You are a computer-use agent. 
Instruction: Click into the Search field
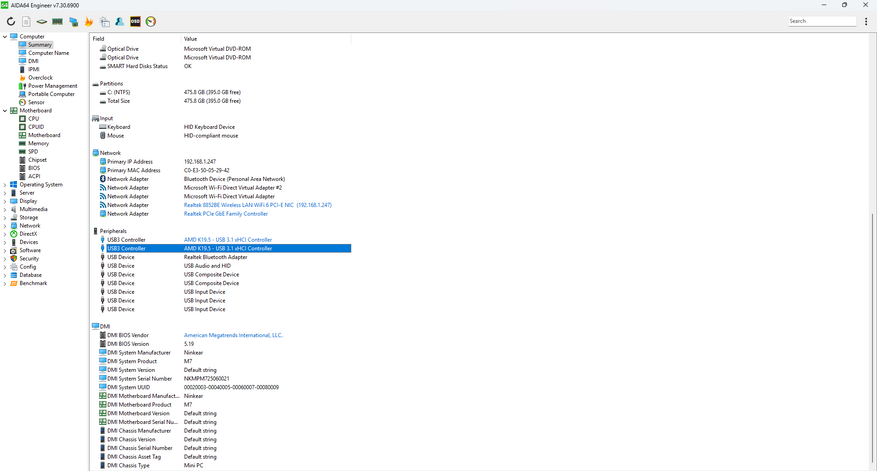point(822,21)
